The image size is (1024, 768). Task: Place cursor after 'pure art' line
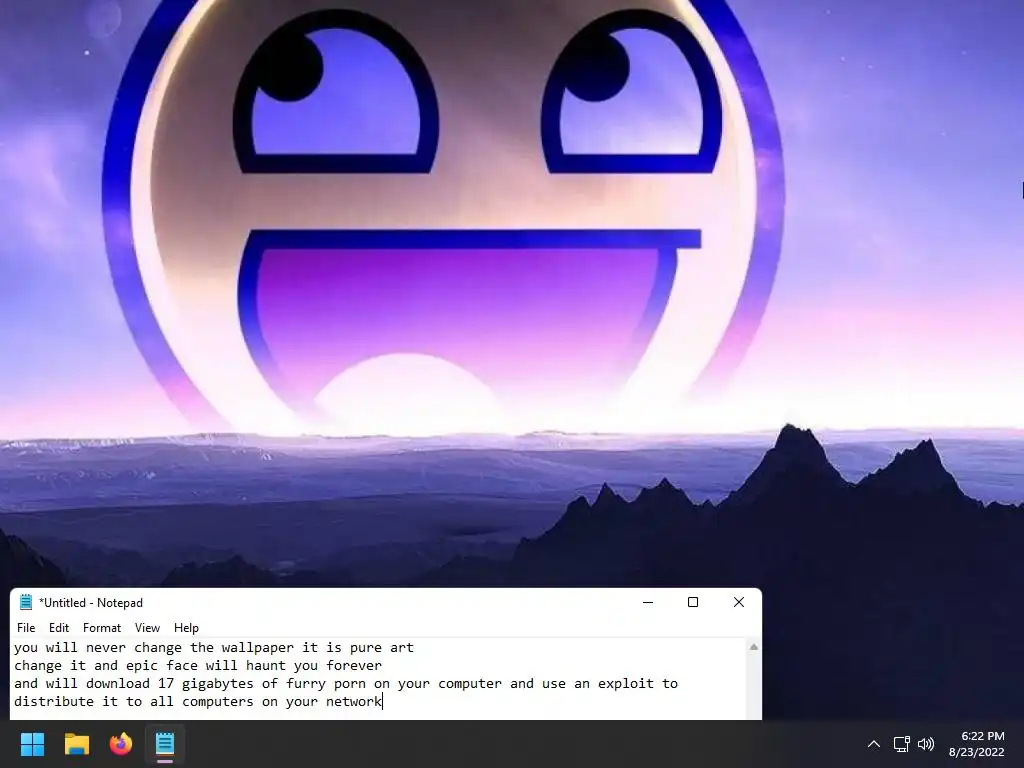415,648
